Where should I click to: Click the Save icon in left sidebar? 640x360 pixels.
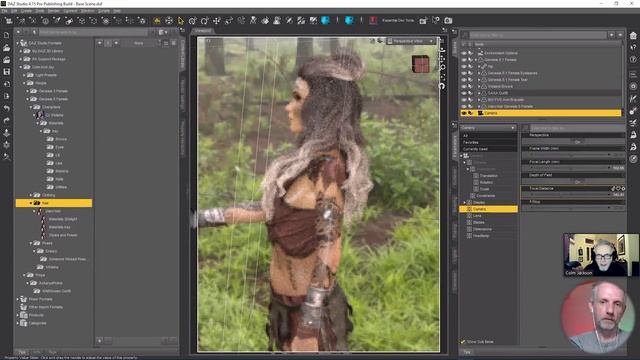click(7, 72)
